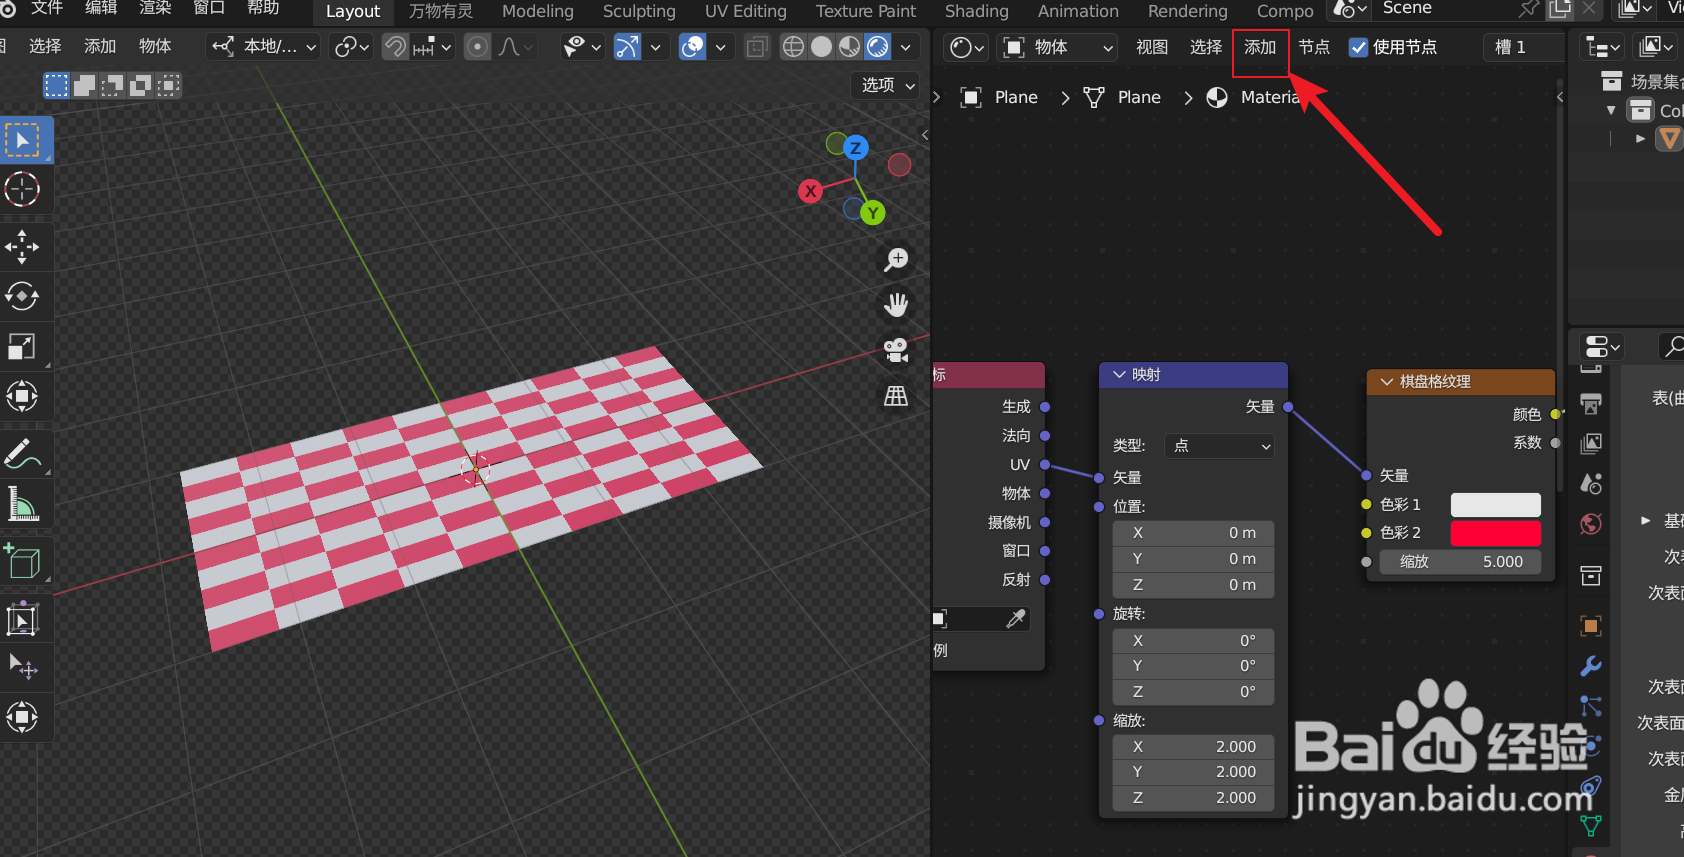Image resolution: width=1684 pixels, height=857 pixels.
Task: Uncheck the 使用节点 checkbox
Action: pyautogui.click(x=1358, y=47)
